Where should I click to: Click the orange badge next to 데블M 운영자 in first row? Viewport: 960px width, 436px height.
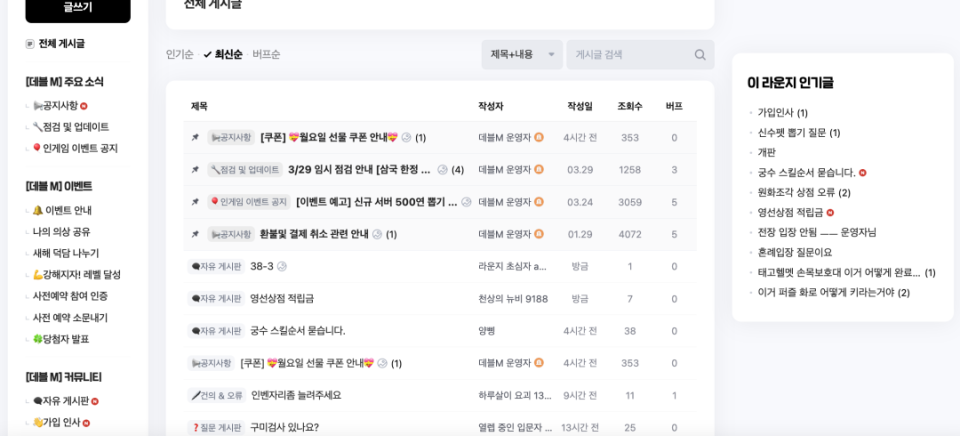(539, 137)
